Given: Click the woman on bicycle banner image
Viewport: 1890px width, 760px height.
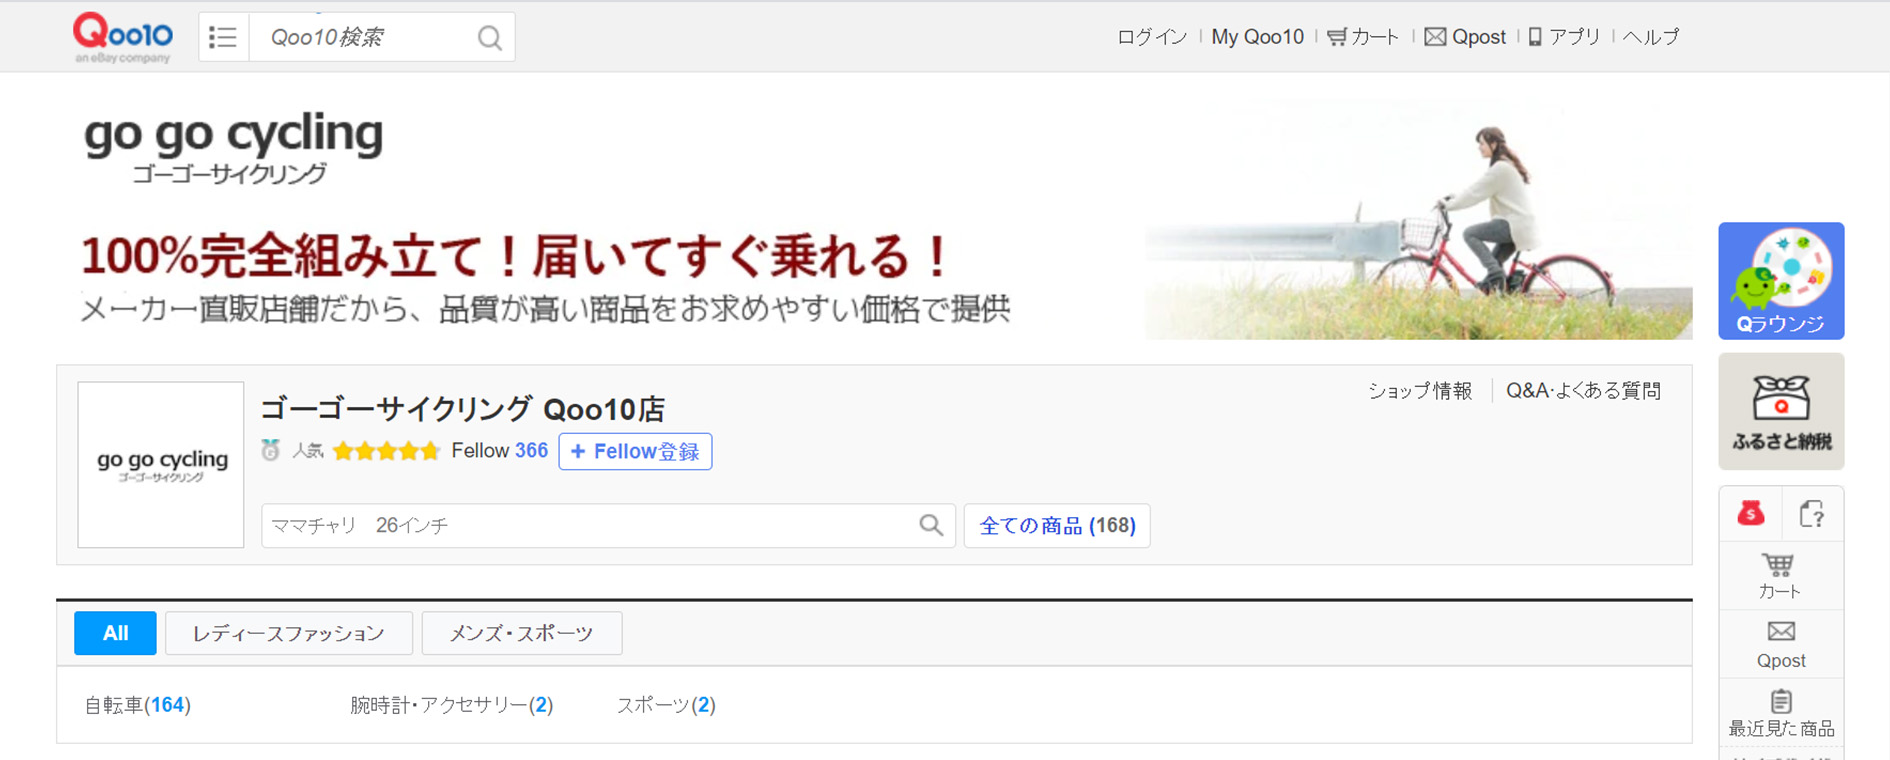Looking at the screenshot, I should (x=1418, y=220).
